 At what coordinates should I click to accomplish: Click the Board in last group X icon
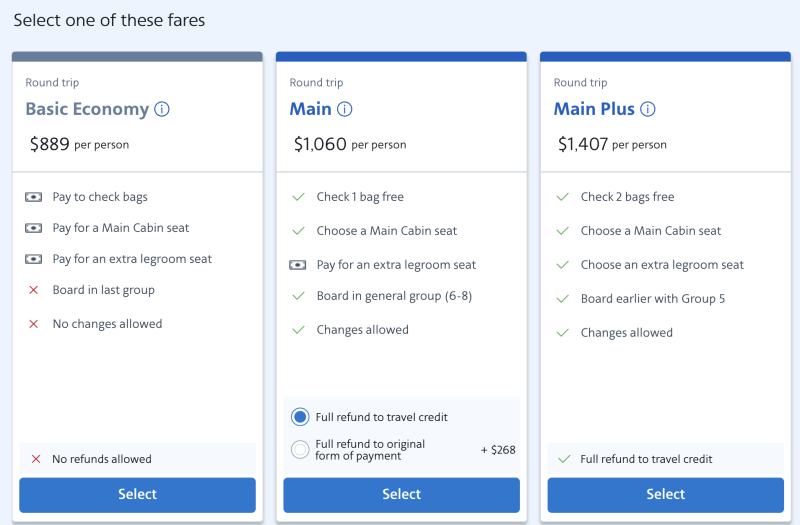pyautogui.click(x=34, y=290)
